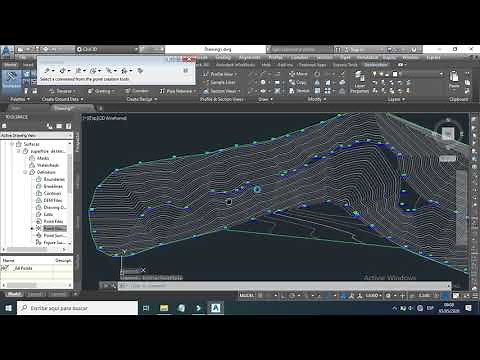Image resolution: width=480 pixels, height=360 pixels.
Task: Open the Active Drawing View dropdown
Action: click(36, 135)
